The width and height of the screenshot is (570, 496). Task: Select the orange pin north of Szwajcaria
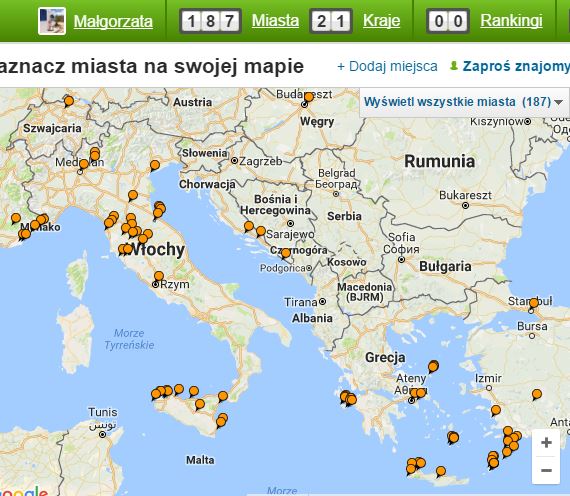[x=69, y=101]
